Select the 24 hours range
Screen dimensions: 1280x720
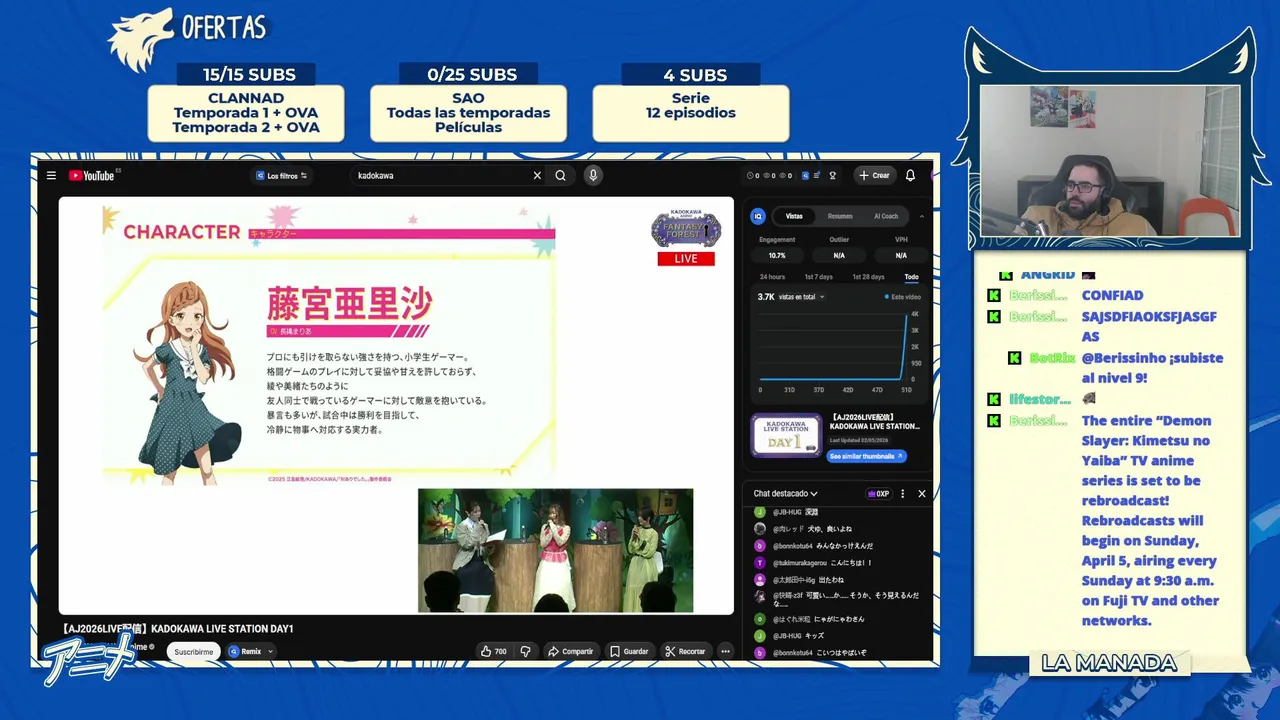tap(772, 276)
